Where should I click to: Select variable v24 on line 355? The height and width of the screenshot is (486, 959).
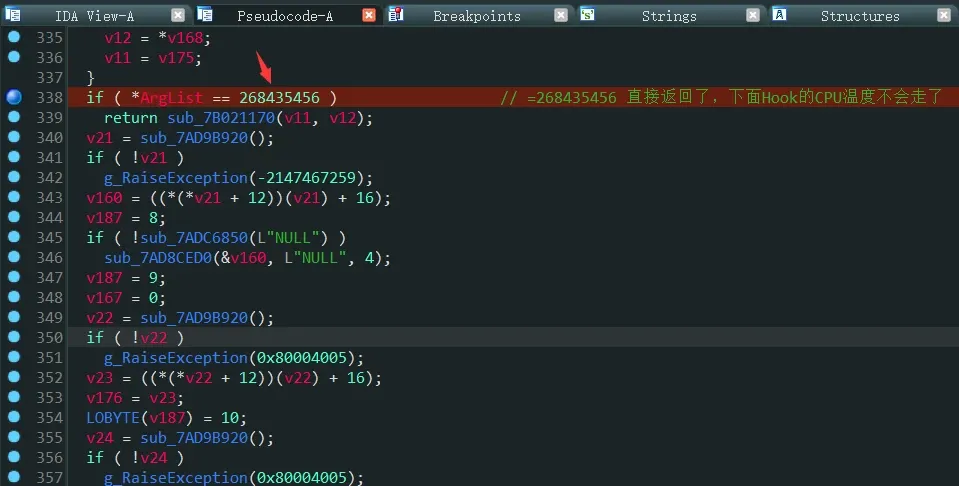click(100, 438)
